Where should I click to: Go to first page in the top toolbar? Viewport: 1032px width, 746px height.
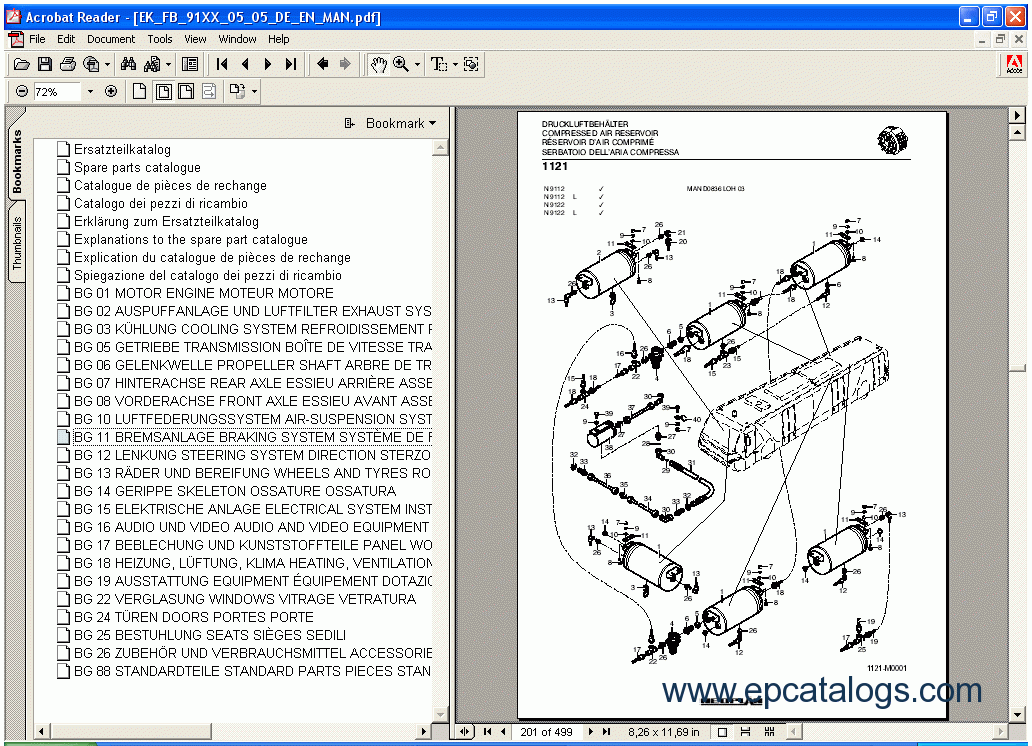click(222, 64)
